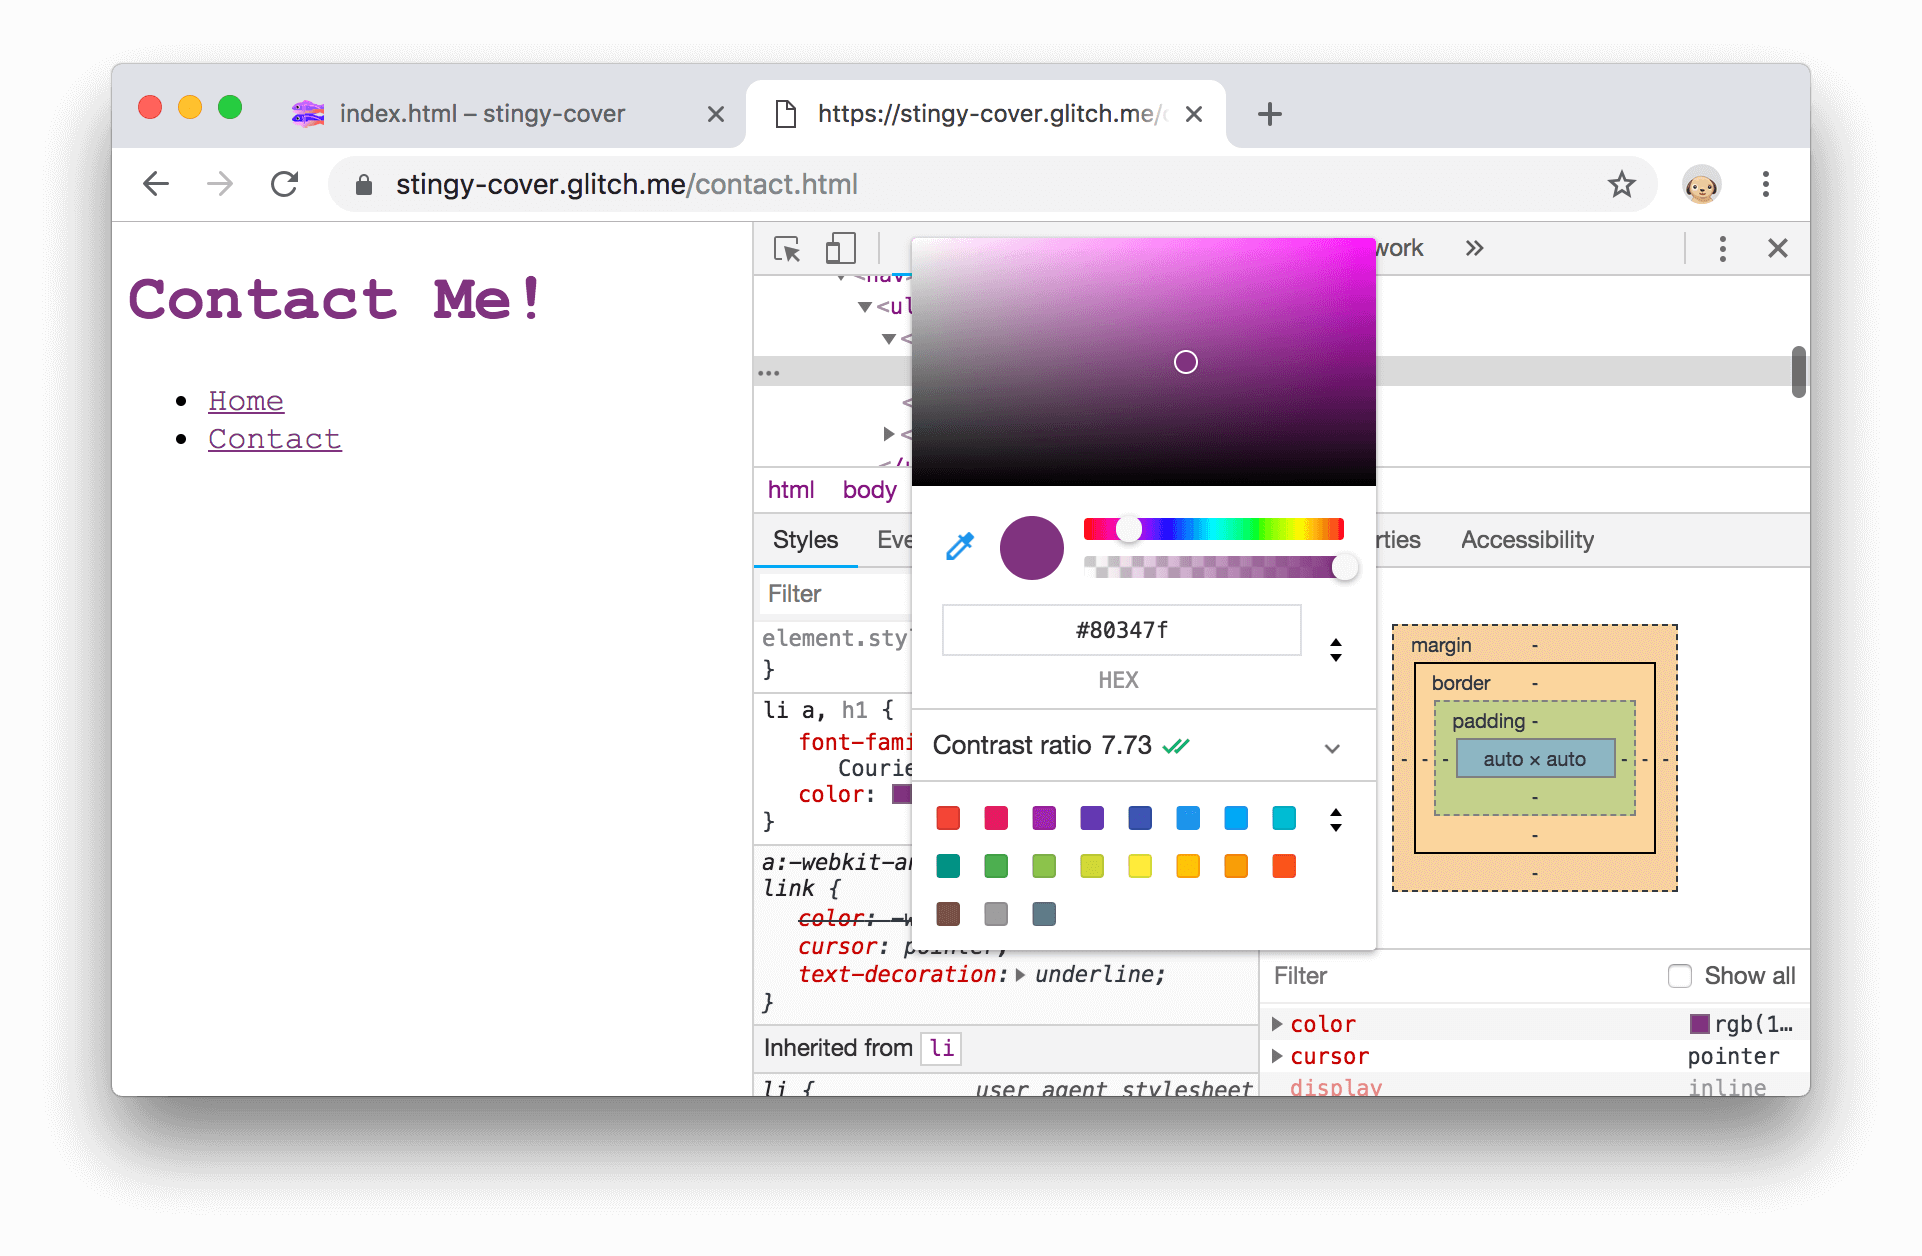Open a new browser tab
This screenshot has height=1256, width=1922.
point(1270,114)
